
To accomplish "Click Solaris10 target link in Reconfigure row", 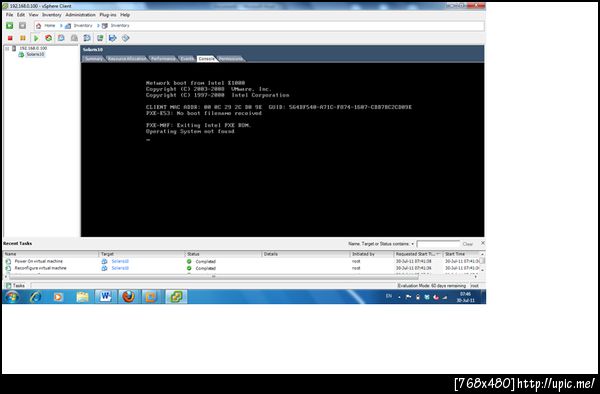I will pos(120,268).
